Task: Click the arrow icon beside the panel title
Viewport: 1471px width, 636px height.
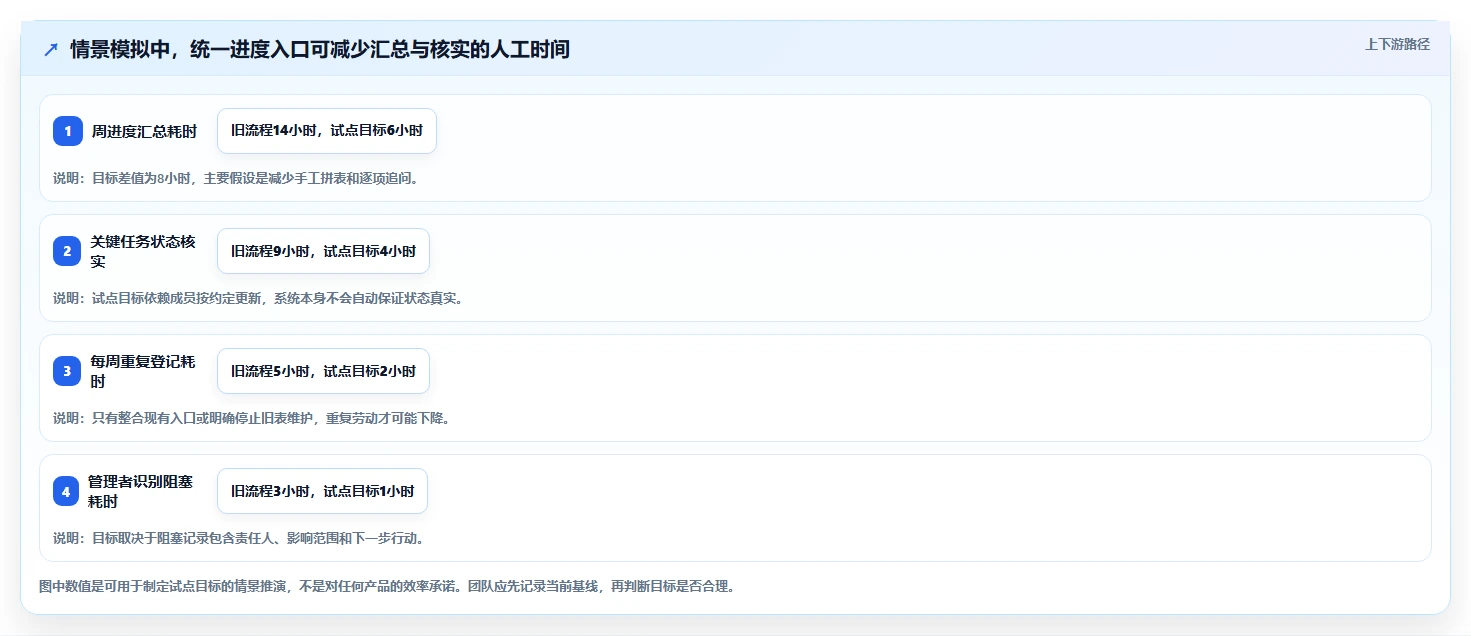Action: (51, 49)
